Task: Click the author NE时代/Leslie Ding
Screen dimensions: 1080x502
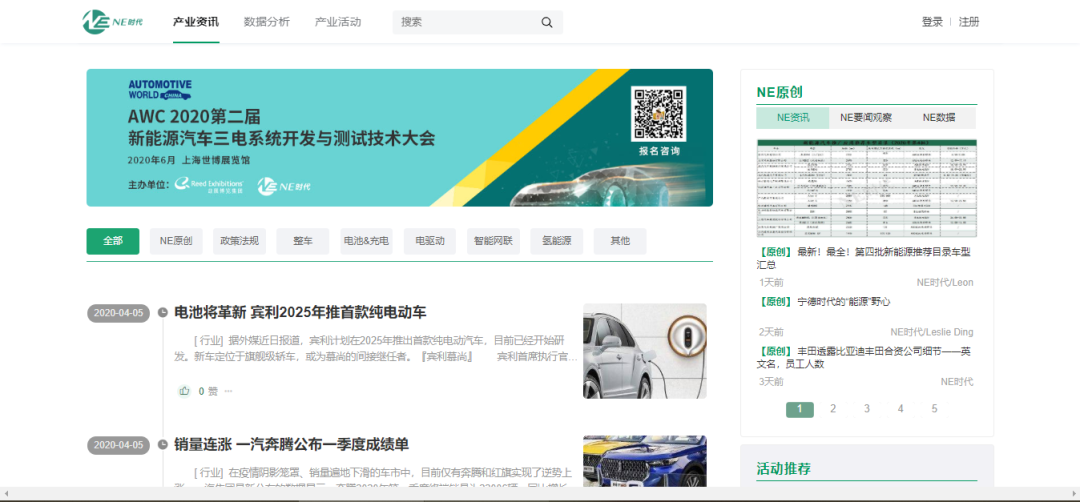Action: [x=932, y=332]
